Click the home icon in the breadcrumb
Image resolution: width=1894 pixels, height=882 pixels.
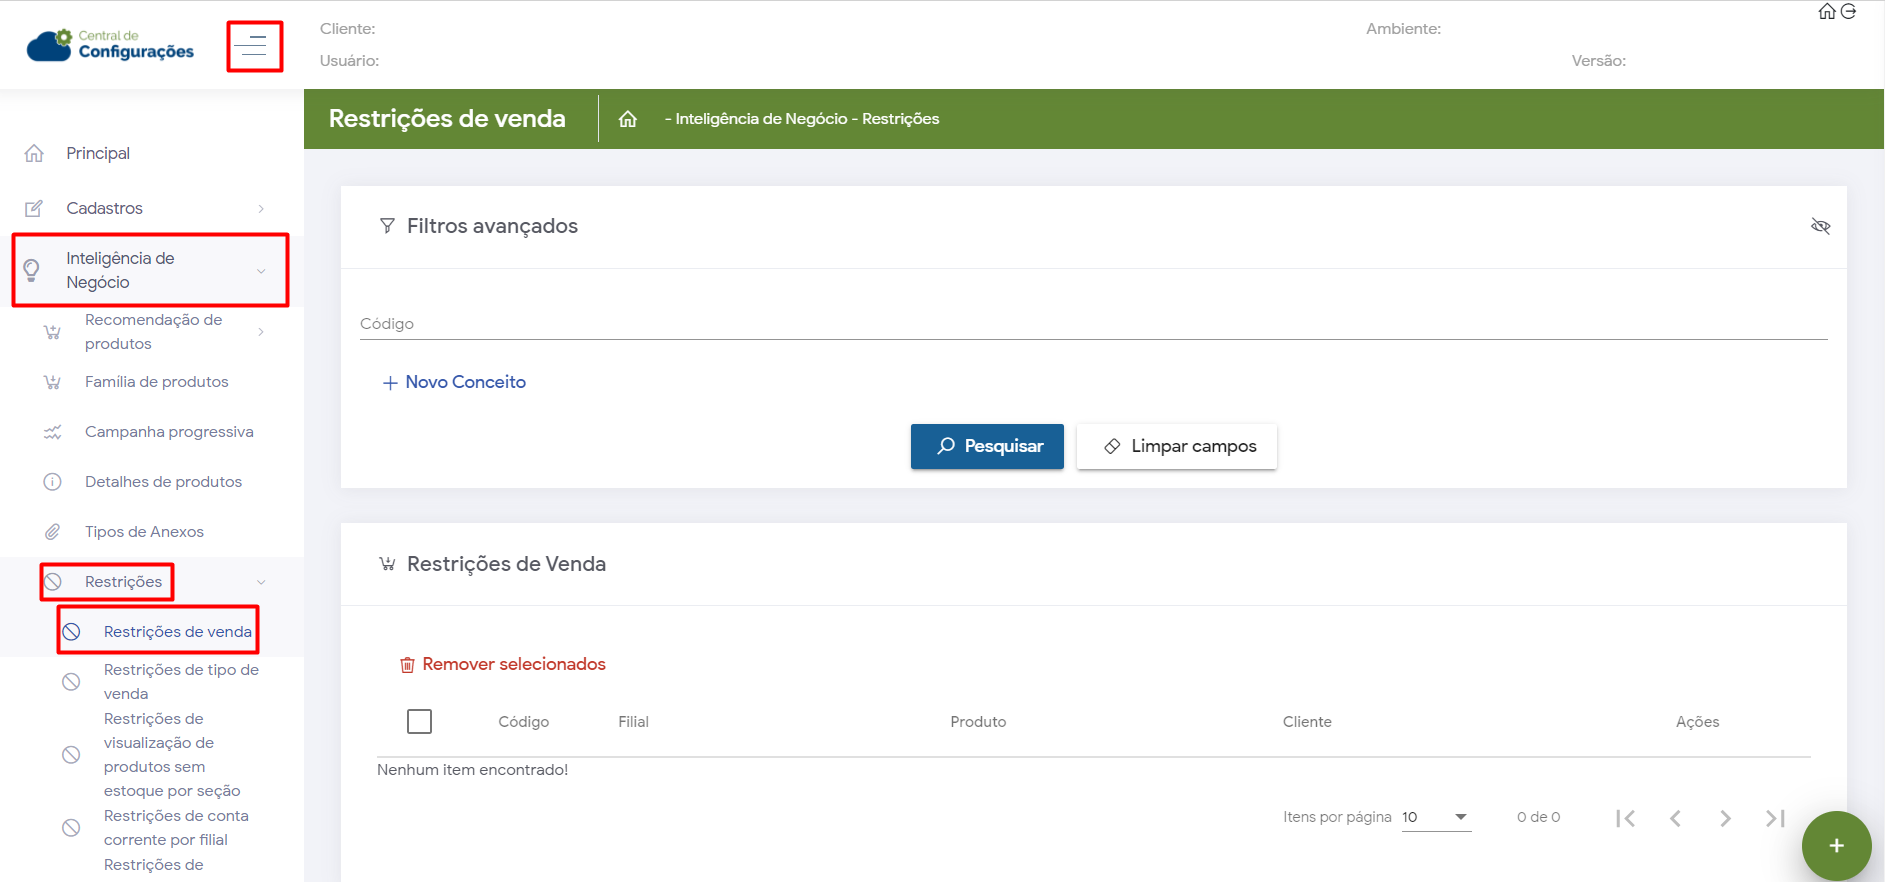628,119
